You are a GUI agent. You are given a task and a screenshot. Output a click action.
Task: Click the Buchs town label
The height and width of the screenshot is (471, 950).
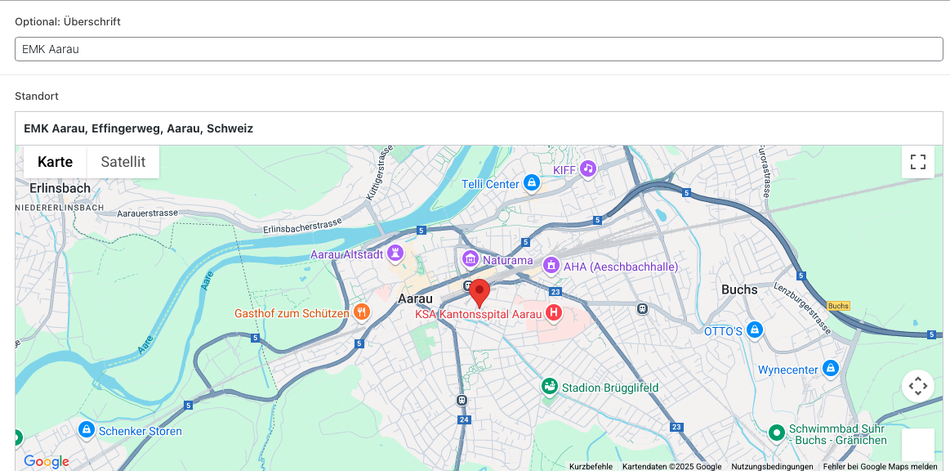coord(739,290)
